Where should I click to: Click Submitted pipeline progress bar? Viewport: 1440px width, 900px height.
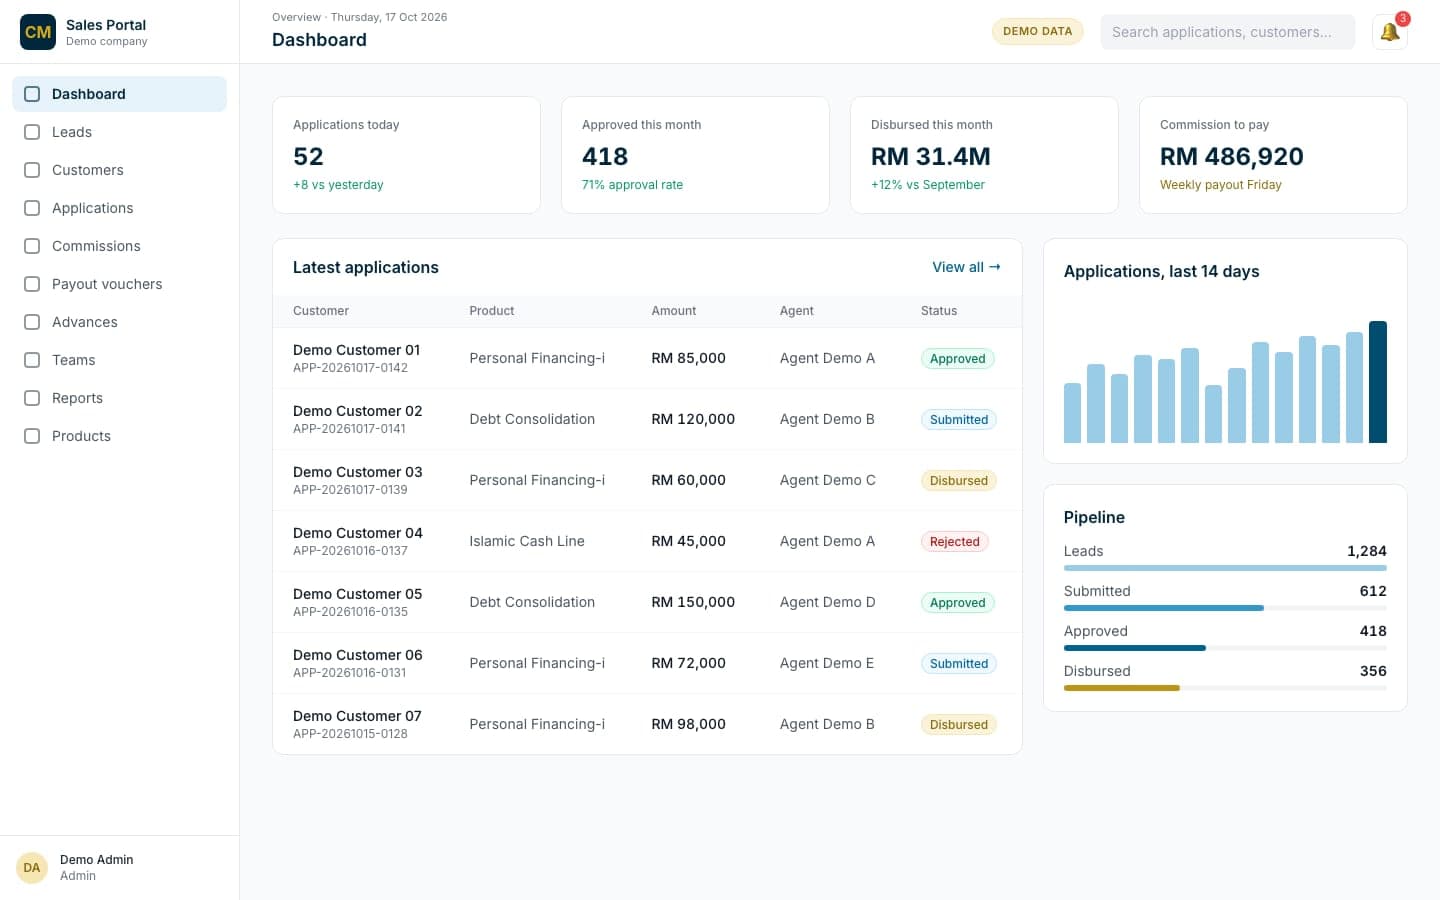1225,608
